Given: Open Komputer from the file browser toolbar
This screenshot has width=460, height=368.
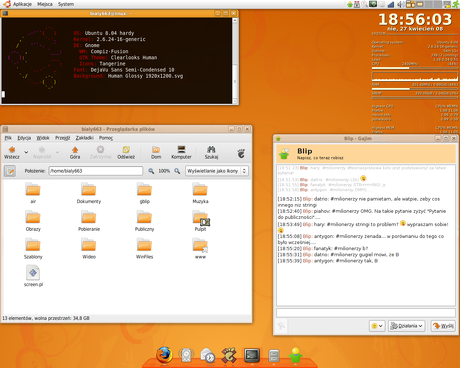Looking at the screenshot, I should pyautogui.click(x=181, y=149).
